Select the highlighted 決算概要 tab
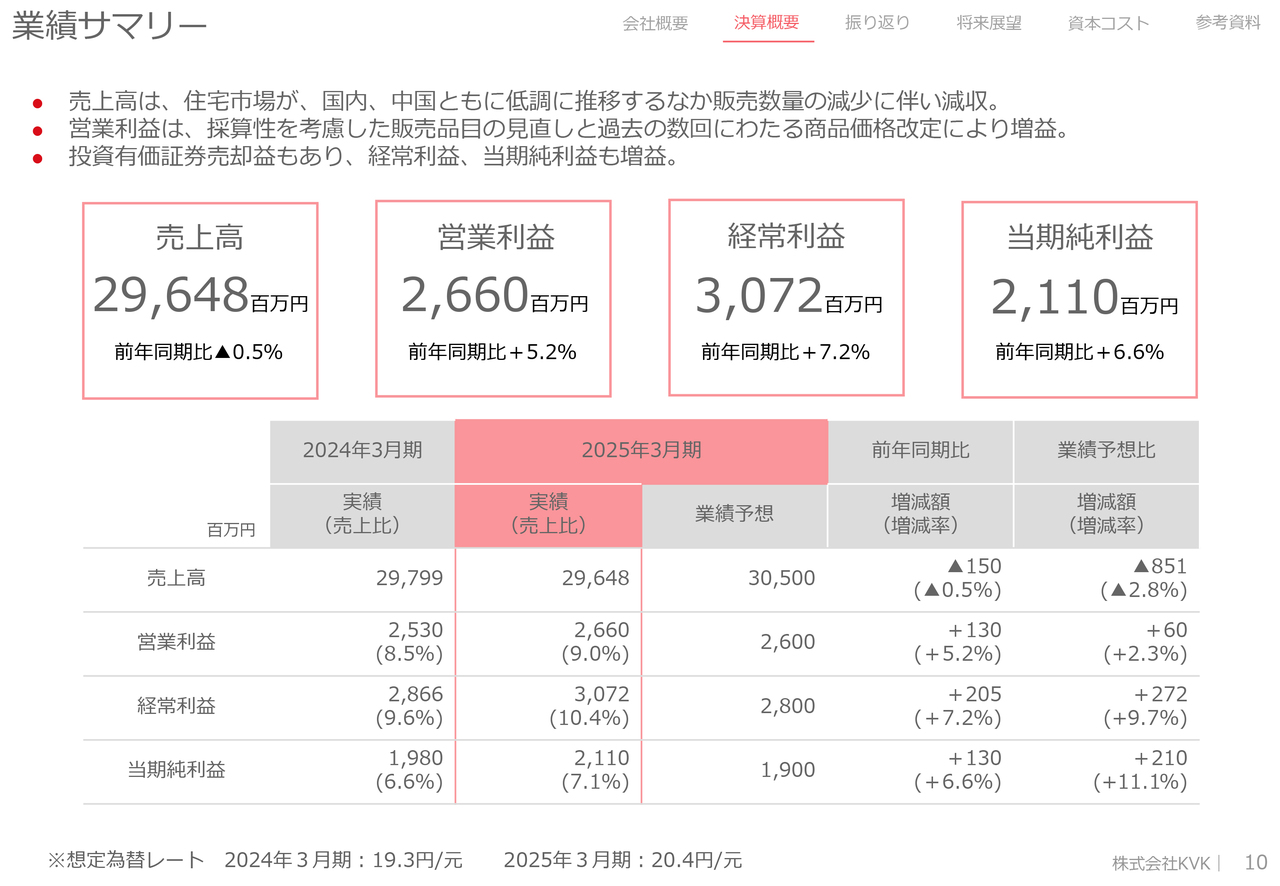Viewport: 1280px width, 886px height. pos(767,23)
